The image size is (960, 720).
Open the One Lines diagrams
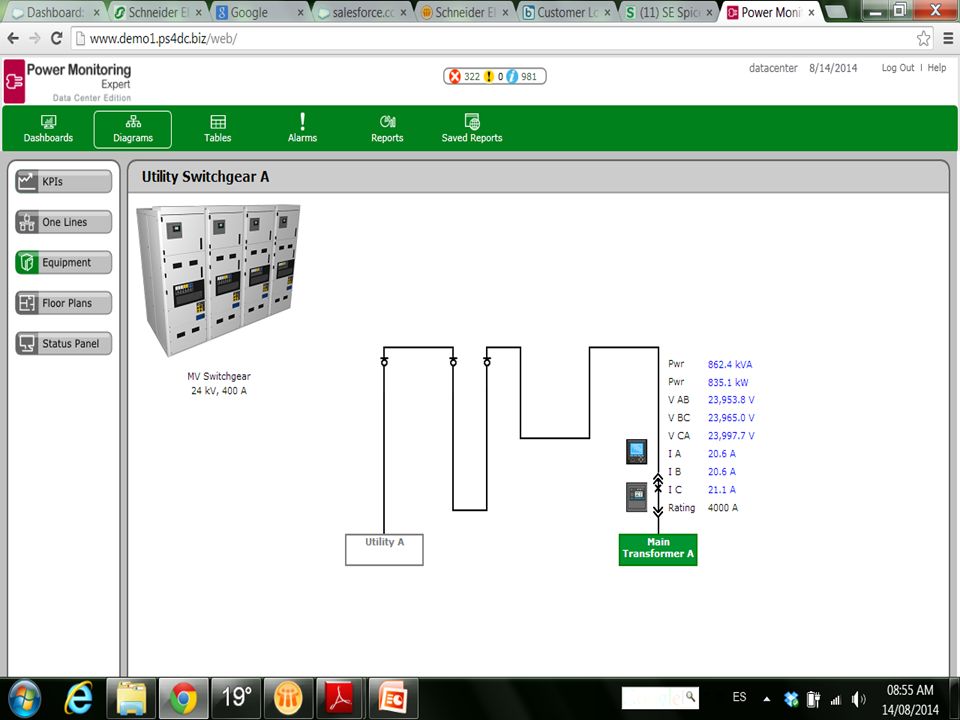point(64,222)
